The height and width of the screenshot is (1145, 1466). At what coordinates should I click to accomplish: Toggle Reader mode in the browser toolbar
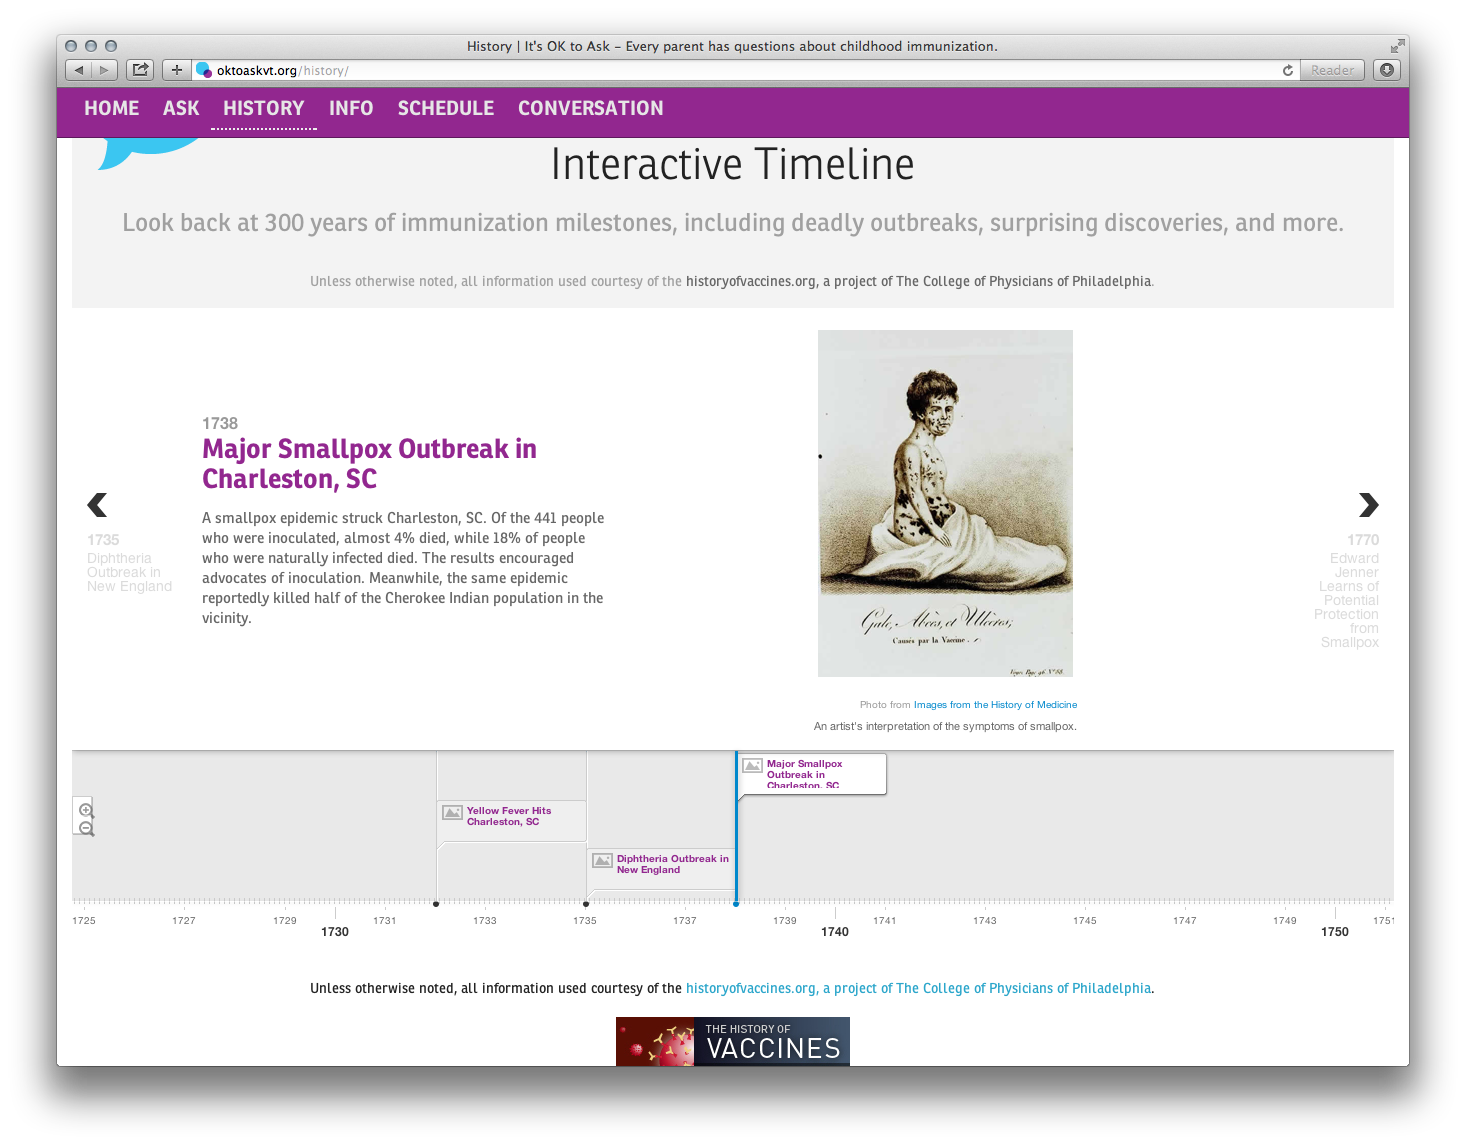[x=1331, y=70]
